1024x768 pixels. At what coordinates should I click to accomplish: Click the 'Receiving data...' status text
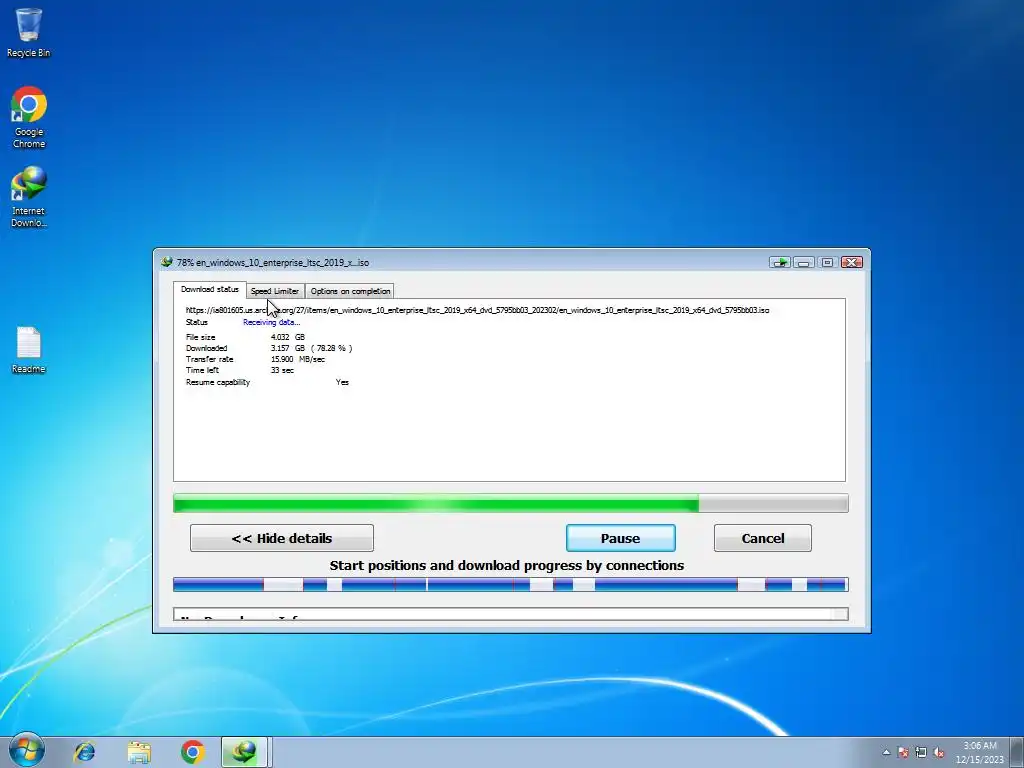click(272, 323)
